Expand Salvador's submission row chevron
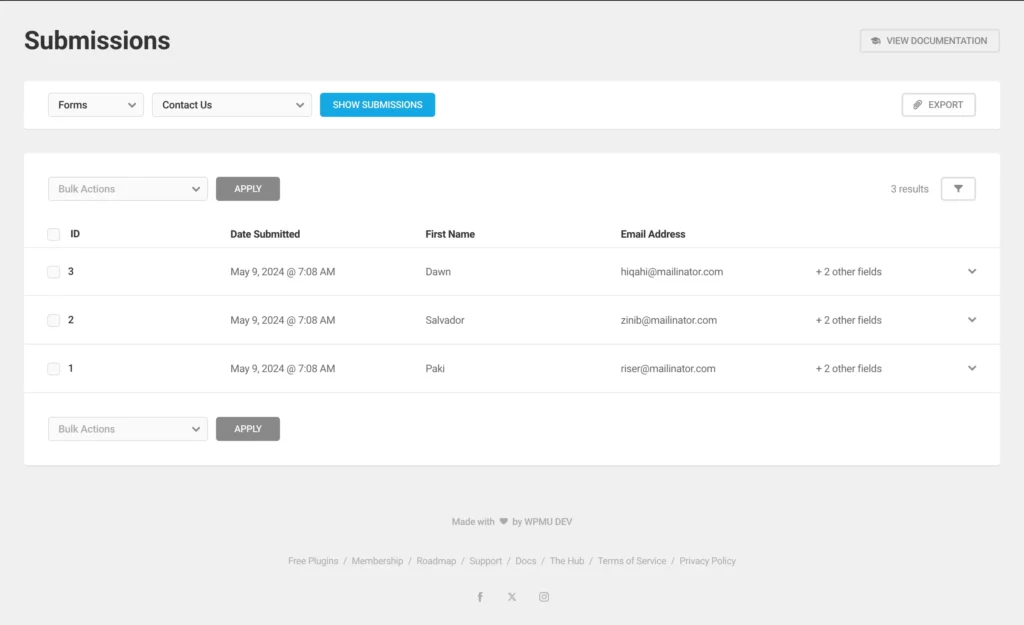1024x625 pixels. (x=972, y=320)
